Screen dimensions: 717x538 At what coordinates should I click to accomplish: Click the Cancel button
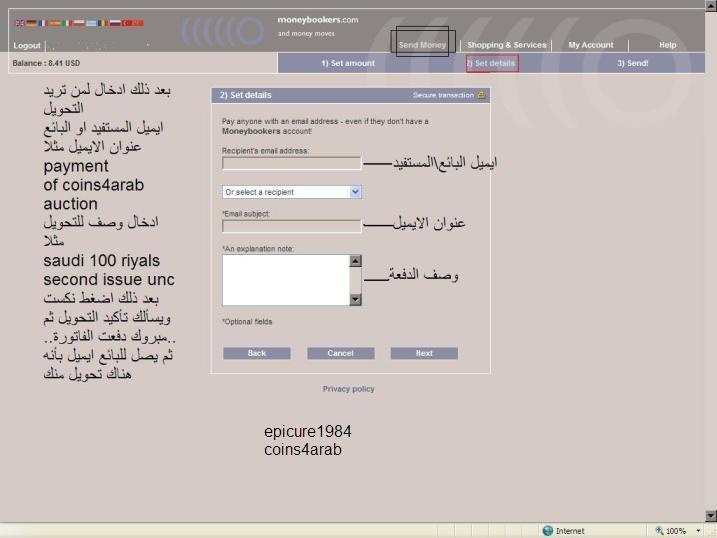[341, 353]
